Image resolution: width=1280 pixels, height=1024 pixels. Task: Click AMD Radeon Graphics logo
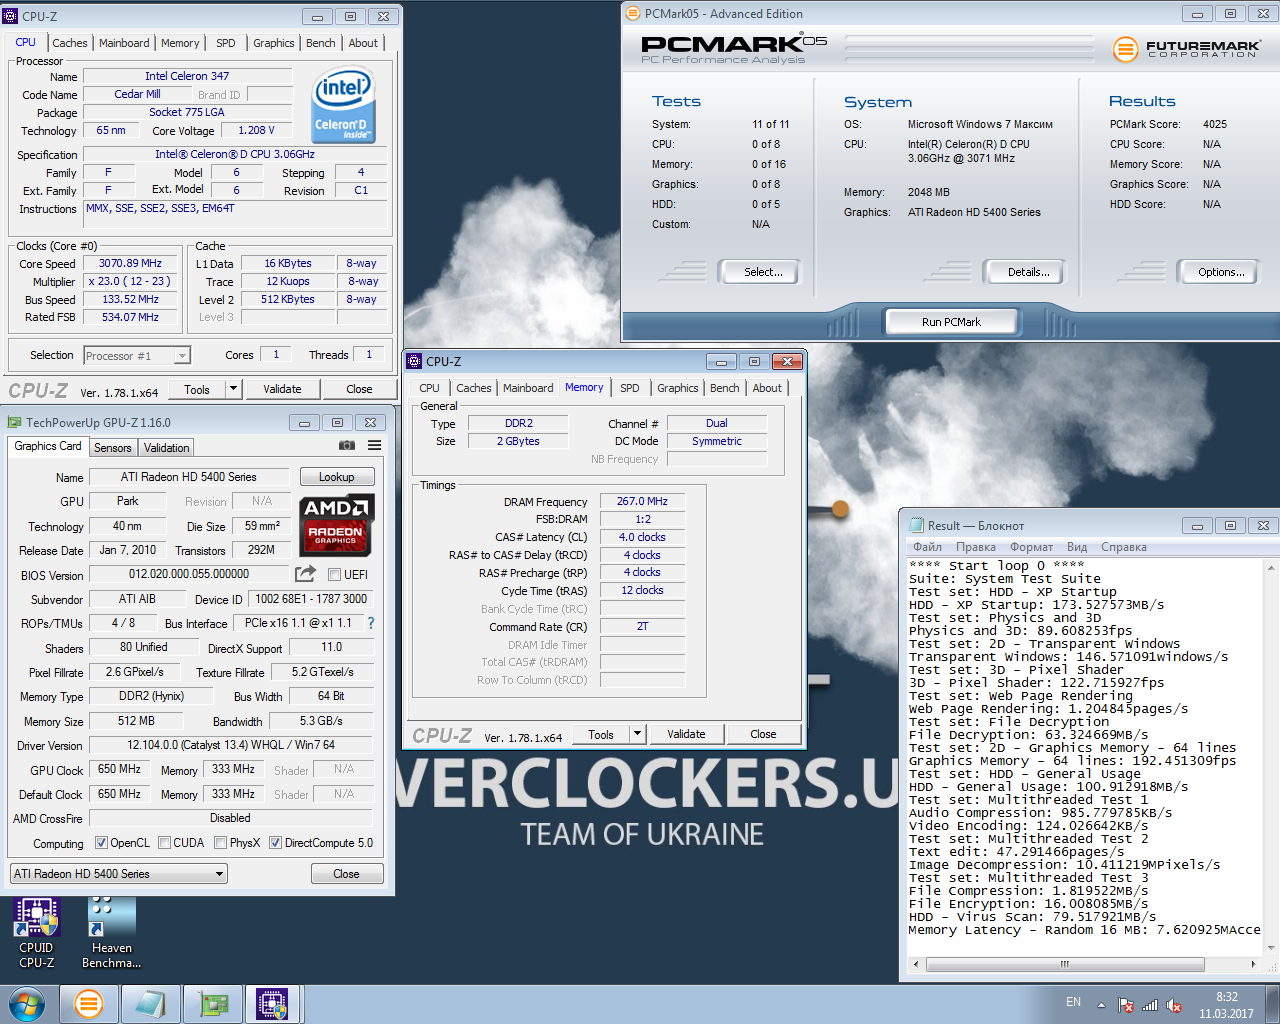coord(336,524)
